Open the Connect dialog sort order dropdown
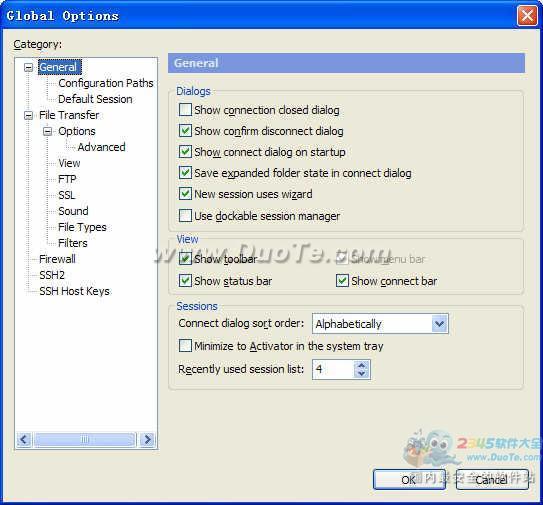 click(439, 324)
